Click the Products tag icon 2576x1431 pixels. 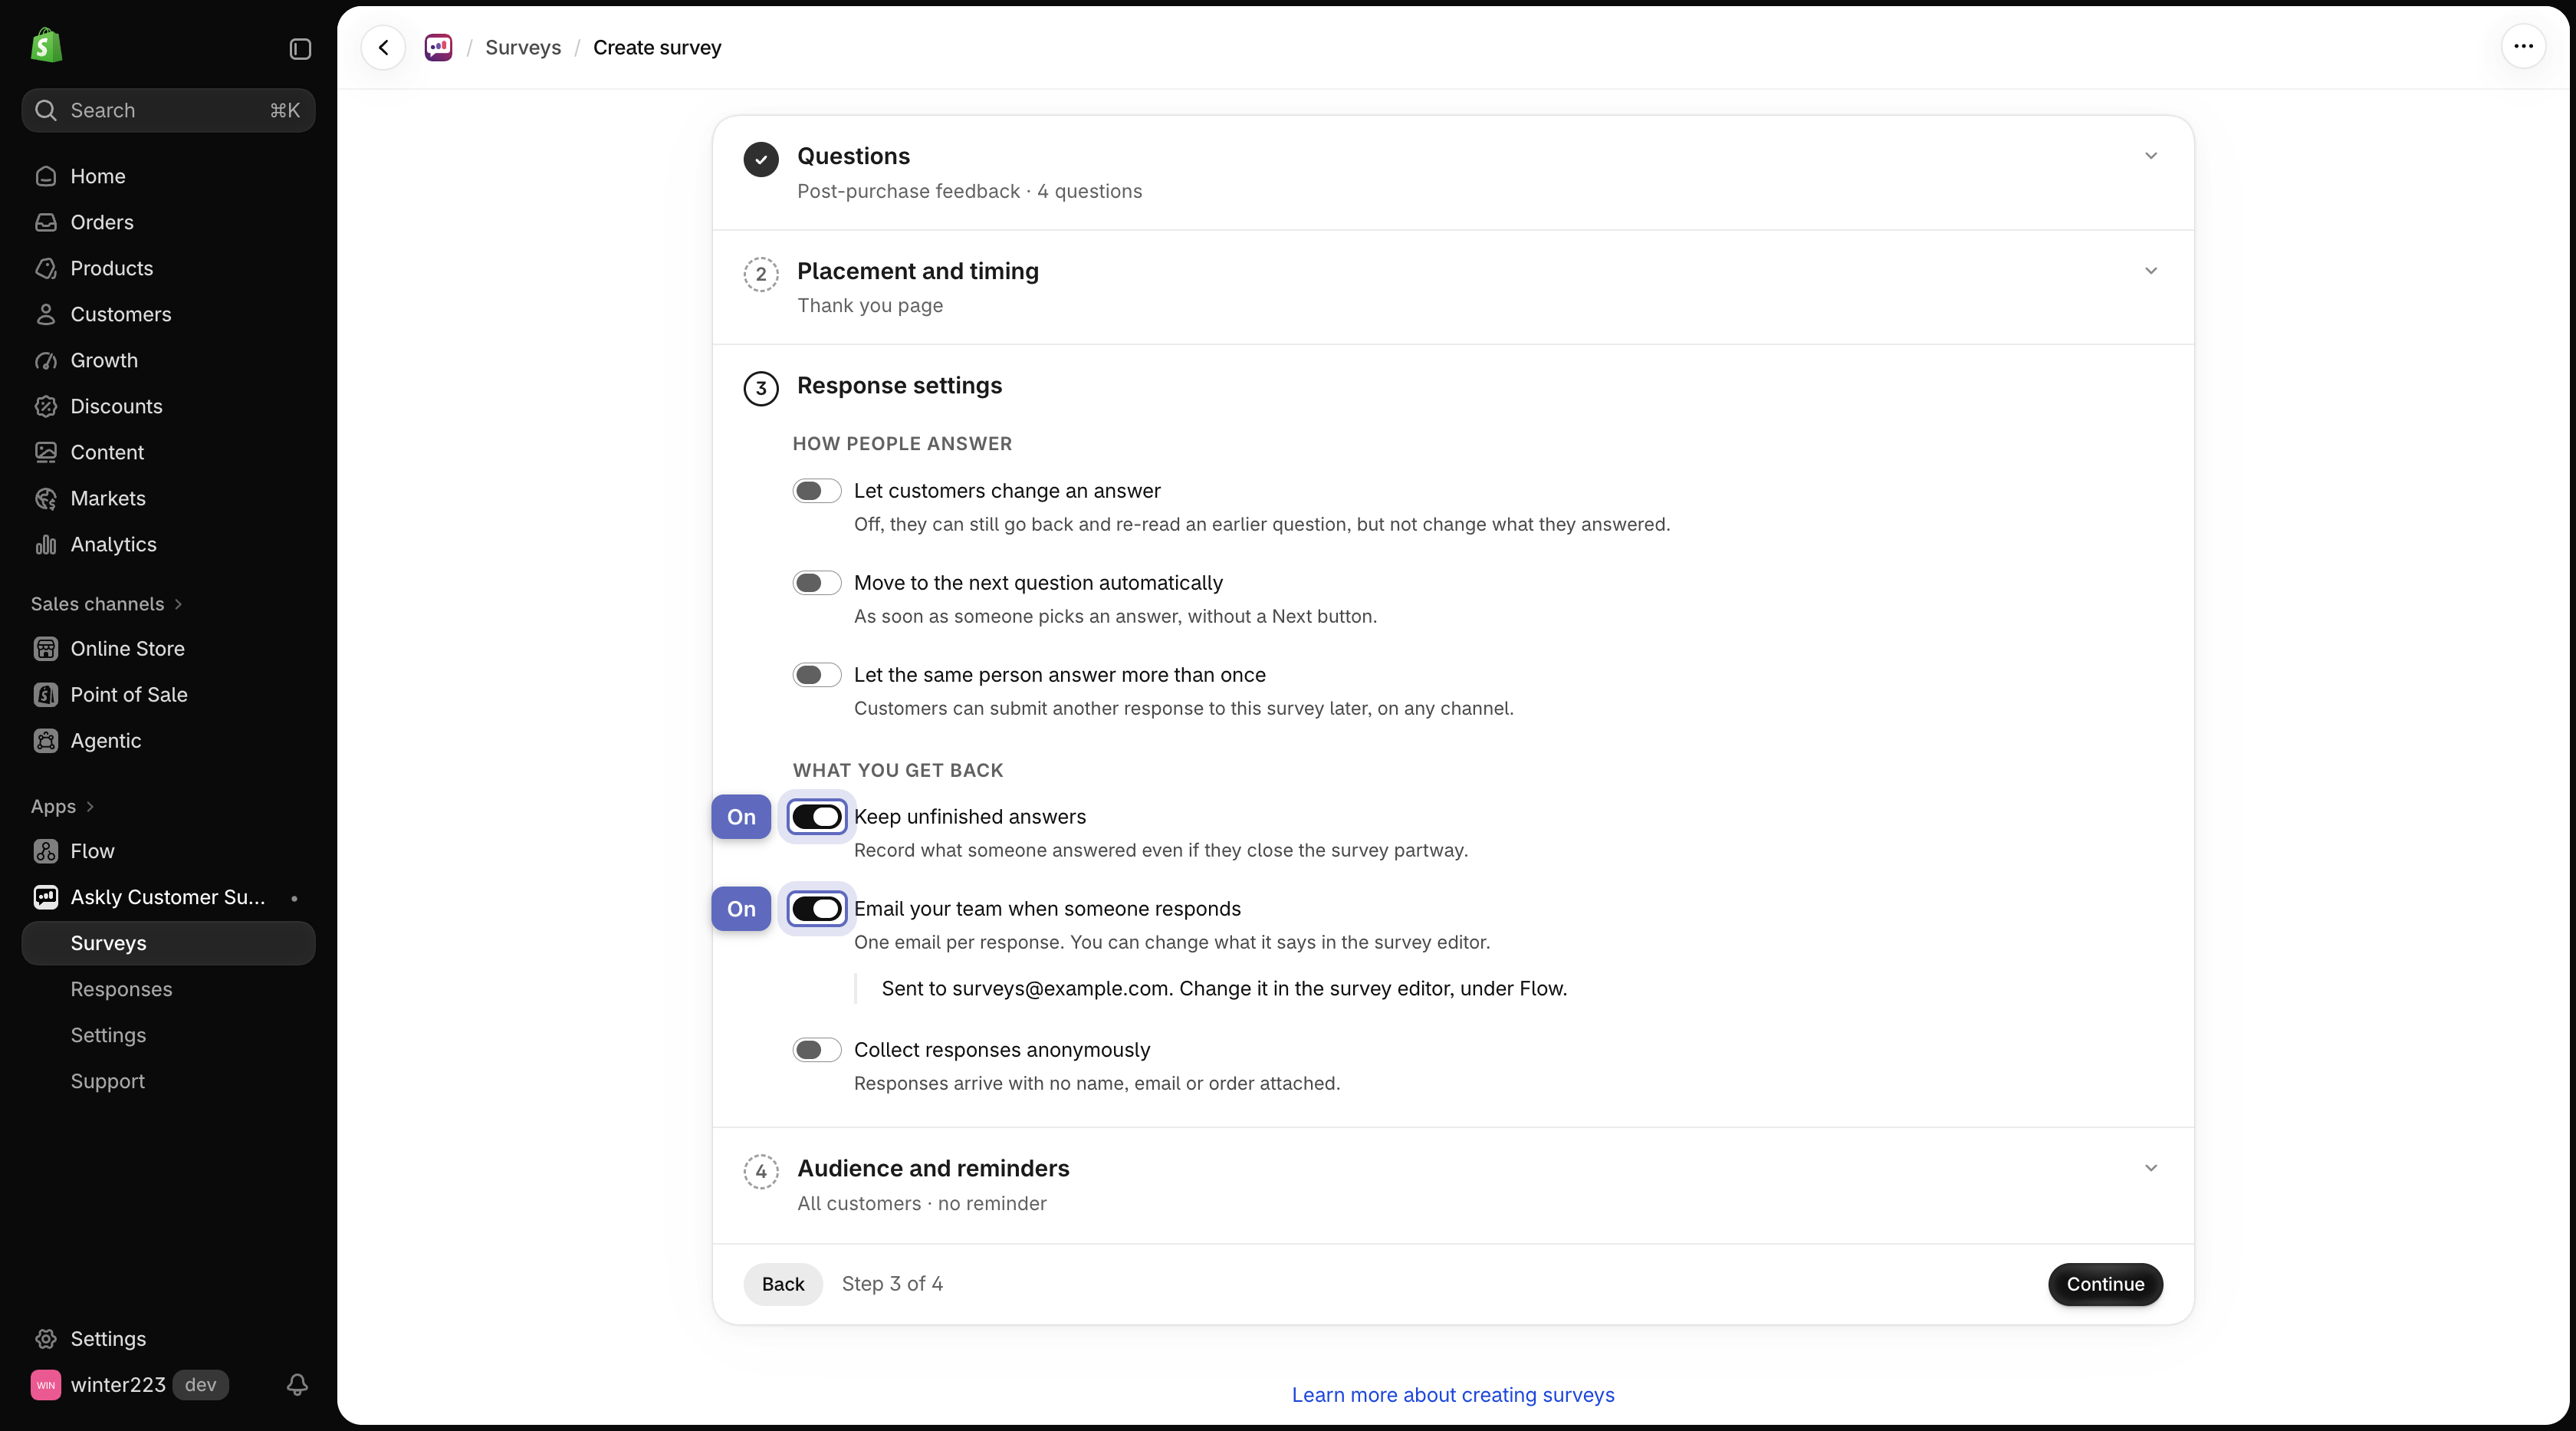(x=46, y=268)
